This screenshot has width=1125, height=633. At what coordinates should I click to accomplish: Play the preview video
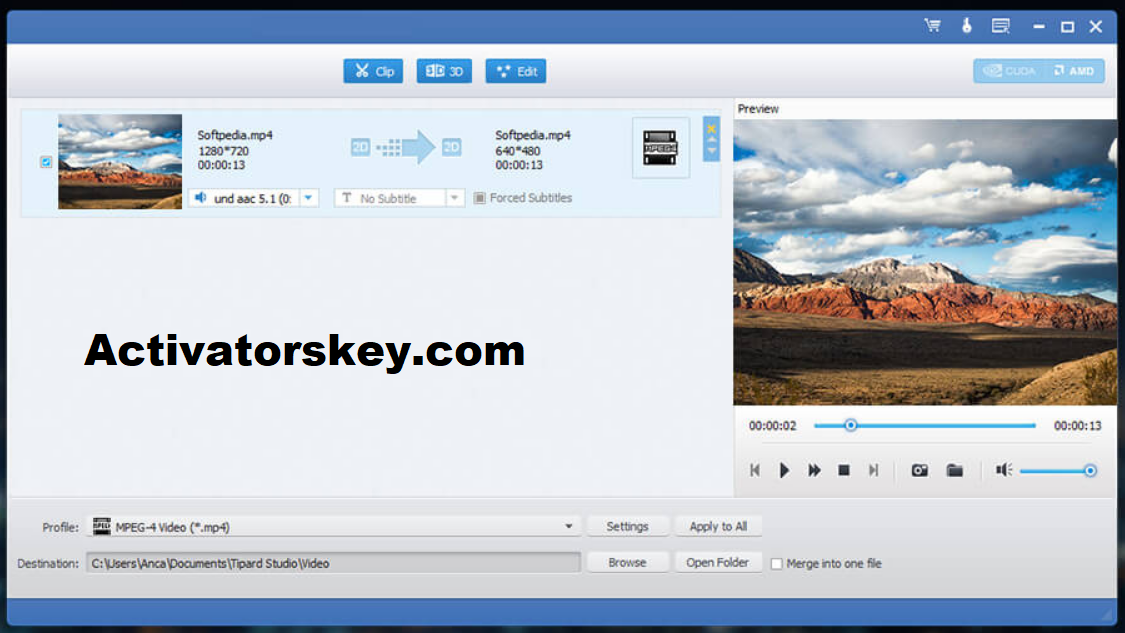(x=784, y=470)
